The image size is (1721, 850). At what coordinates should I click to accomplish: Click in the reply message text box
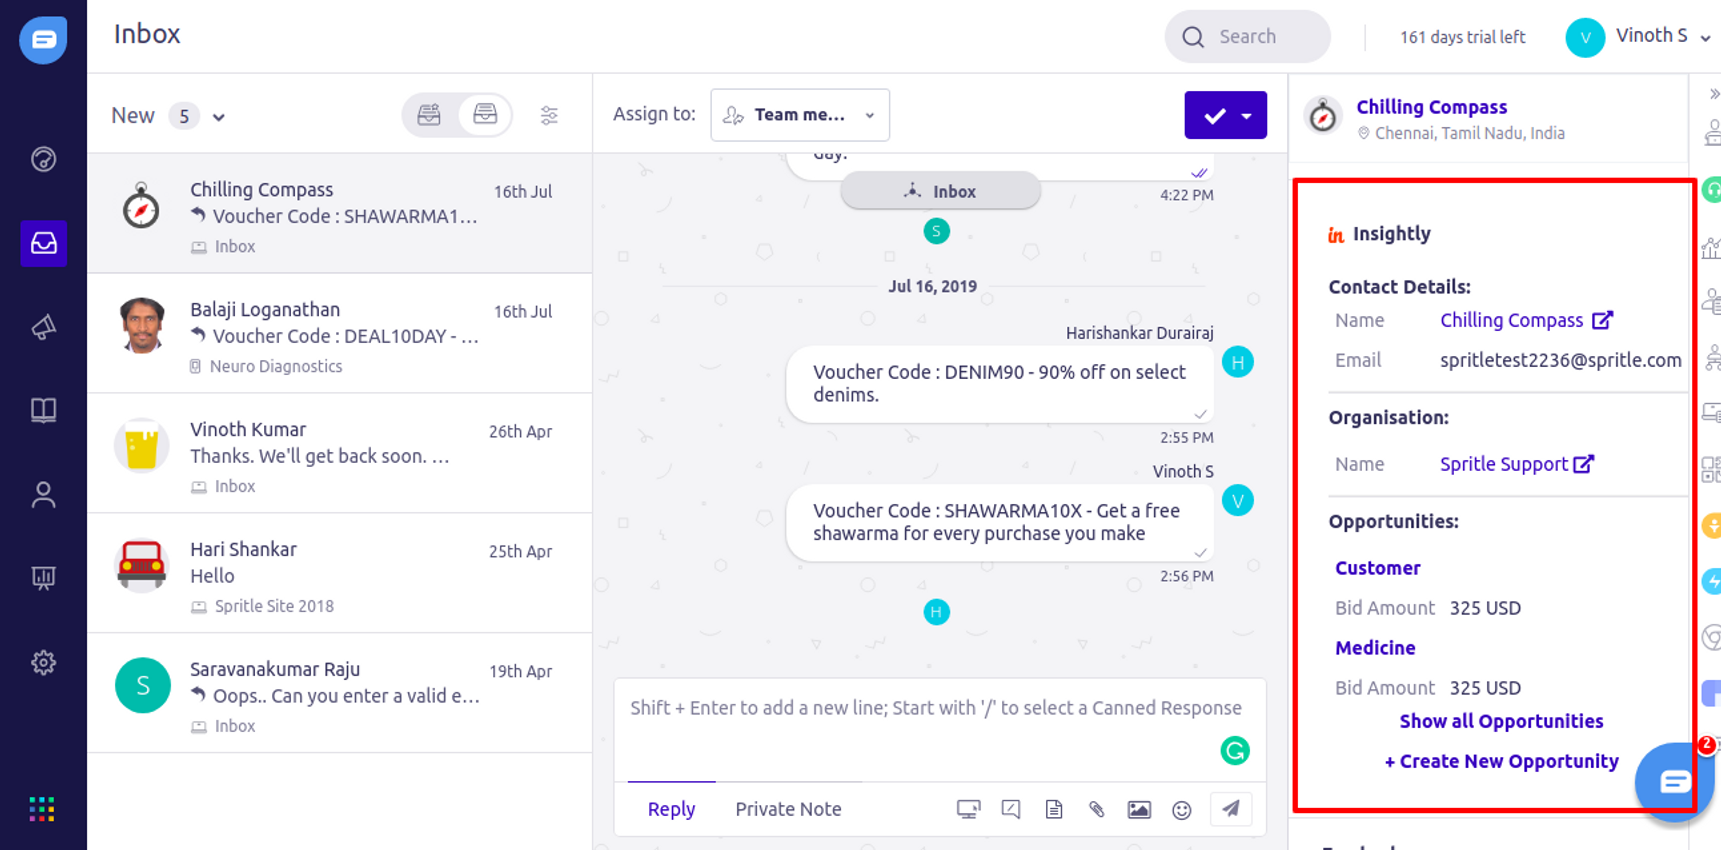click(x=939, y=728)
